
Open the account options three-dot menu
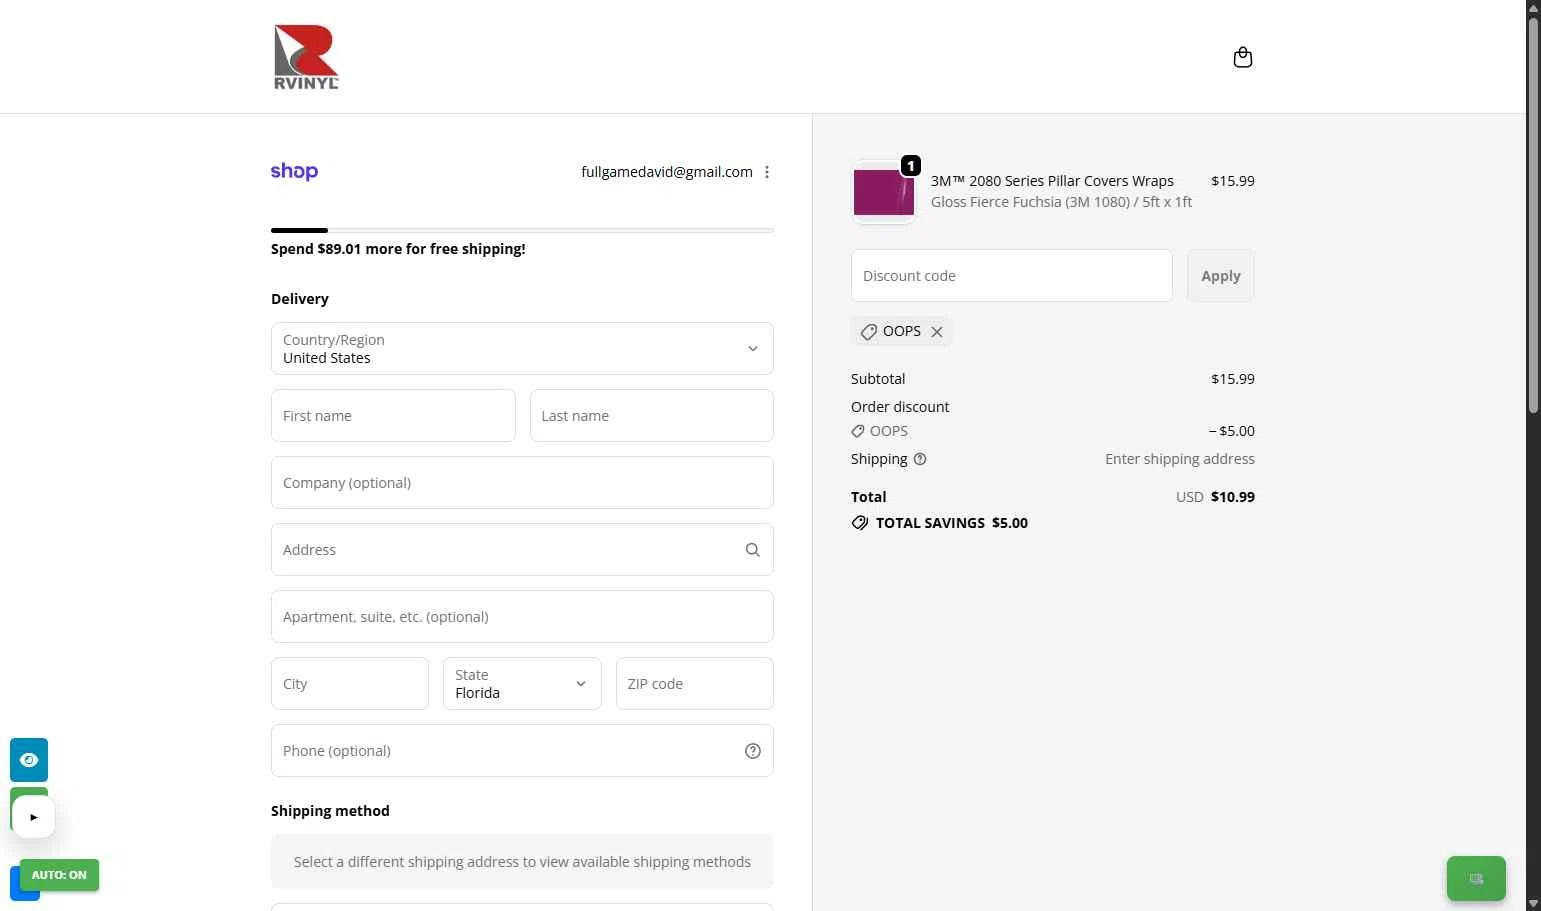[x=767, y=172]
